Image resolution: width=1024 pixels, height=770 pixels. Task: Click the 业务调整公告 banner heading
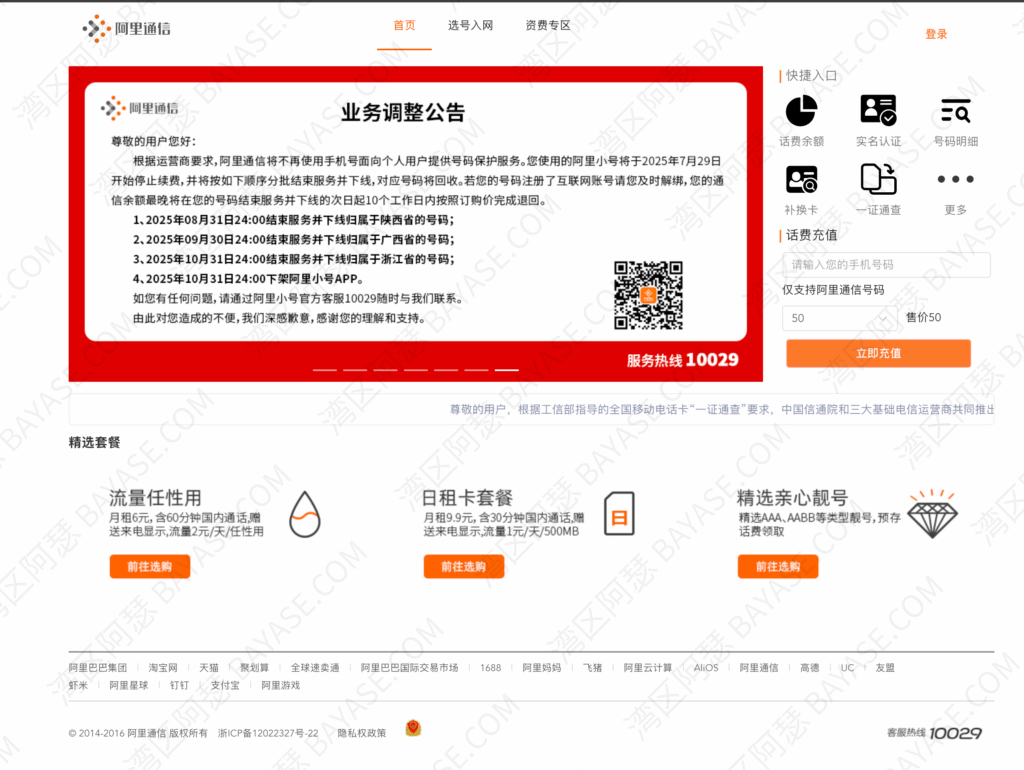[403, 112]
